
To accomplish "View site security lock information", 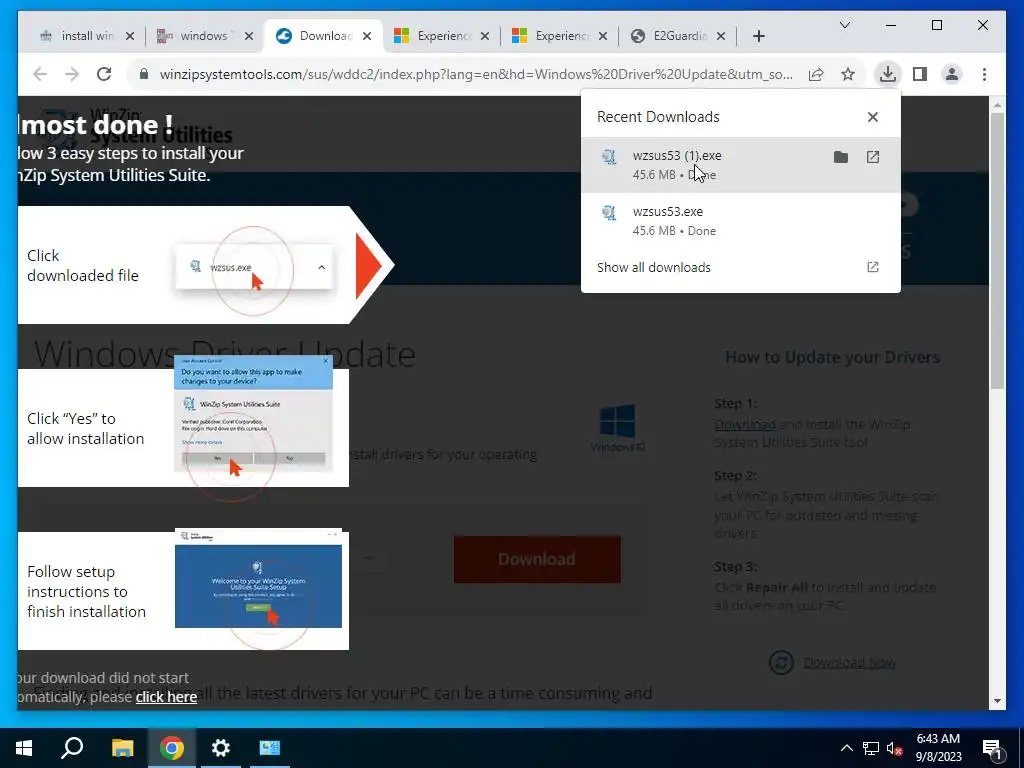I will 144,74.
